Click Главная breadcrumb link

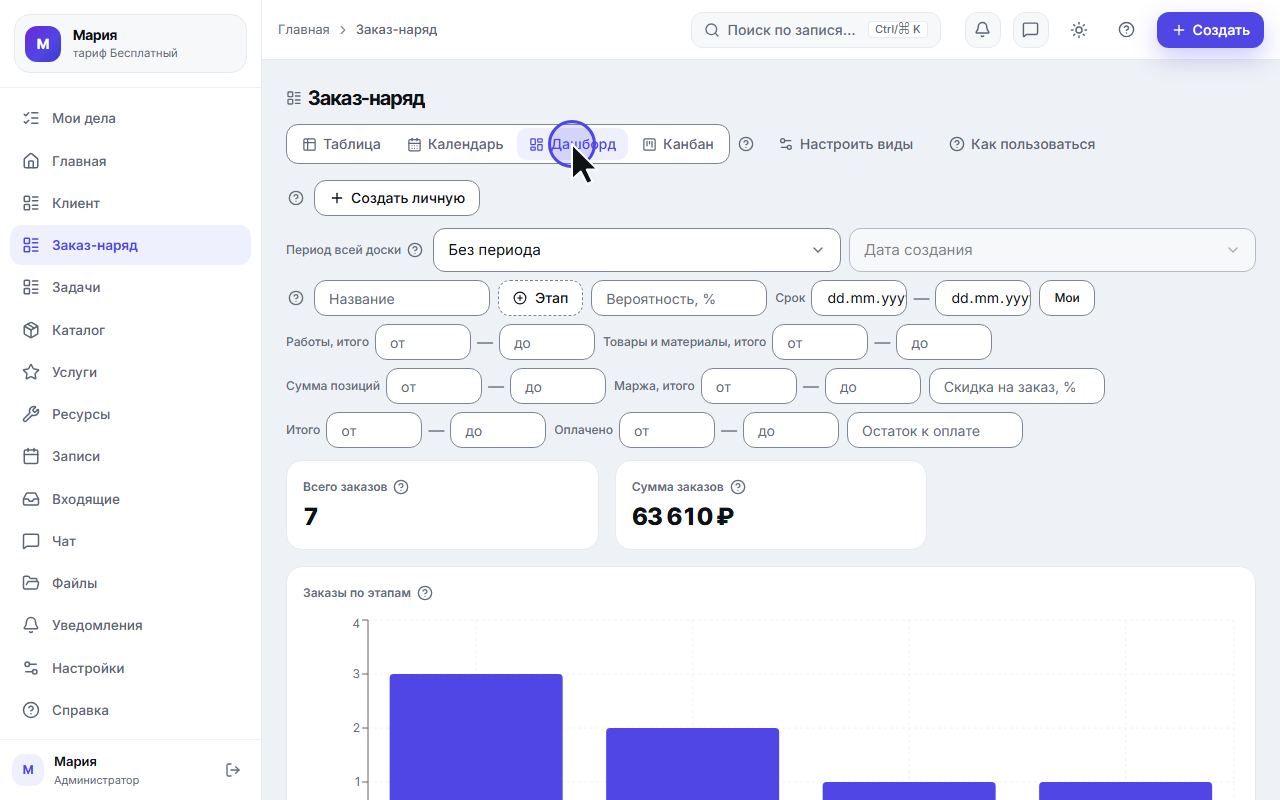coord(304,30)
